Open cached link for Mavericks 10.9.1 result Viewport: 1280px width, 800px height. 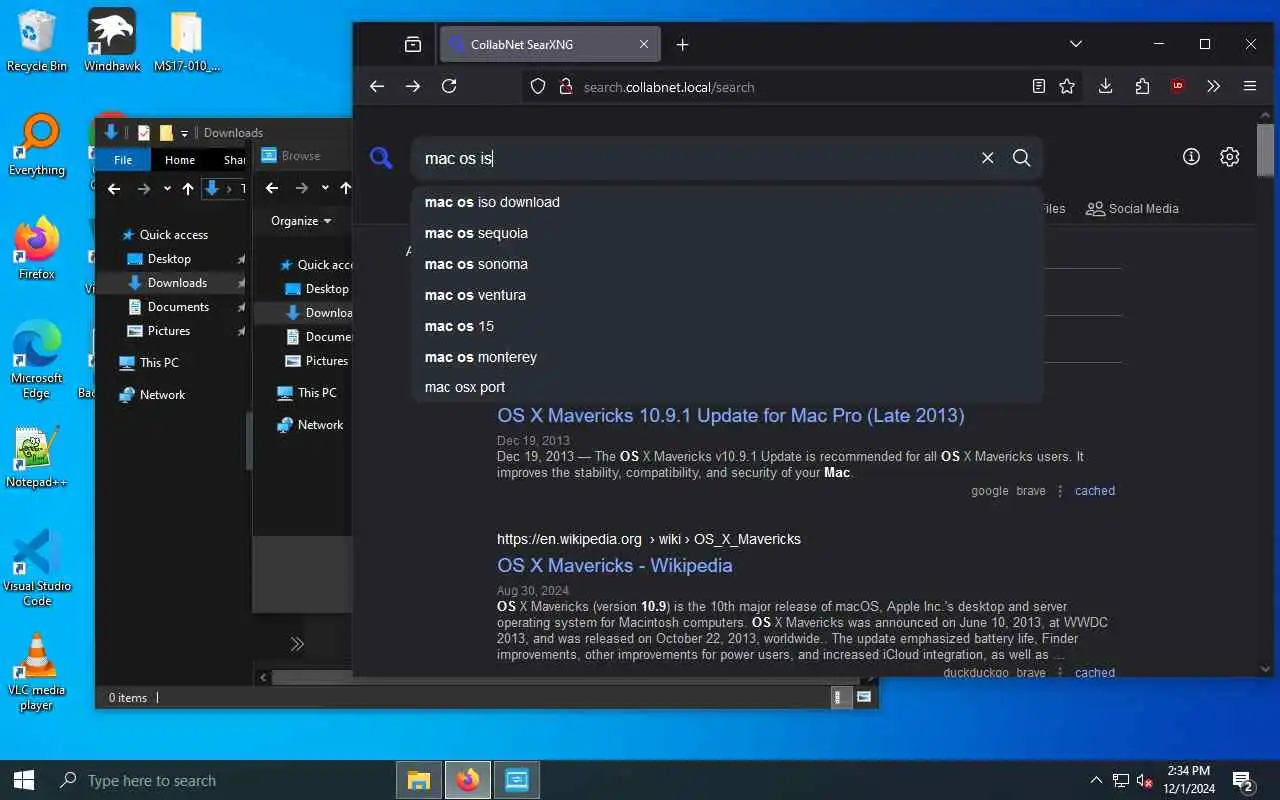pyautogui.click(x=1095, y=491)
